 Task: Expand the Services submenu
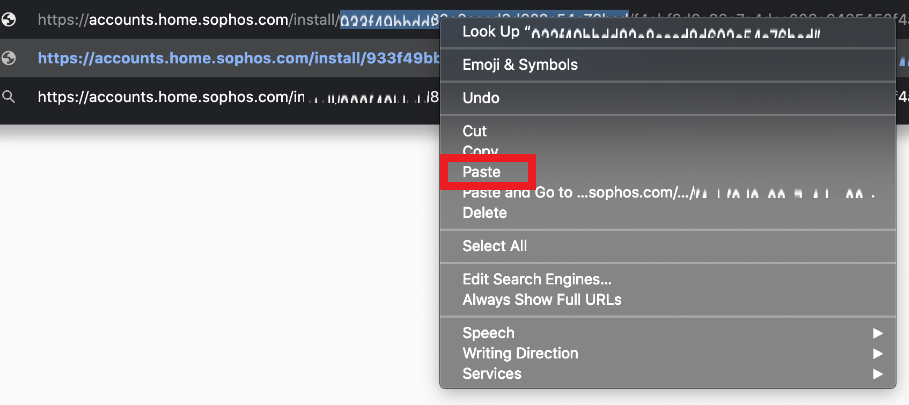point(492,374)
